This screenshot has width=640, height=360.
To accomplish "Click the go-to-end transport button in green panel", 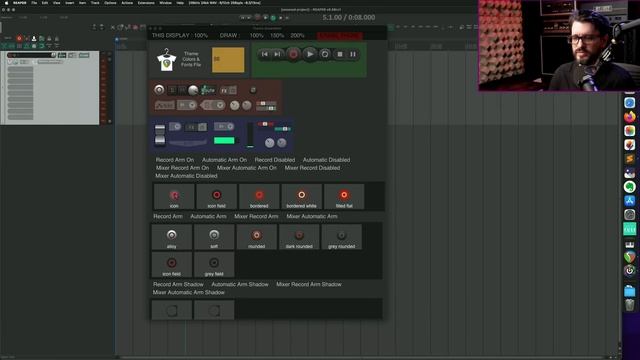I will [278, 54].
